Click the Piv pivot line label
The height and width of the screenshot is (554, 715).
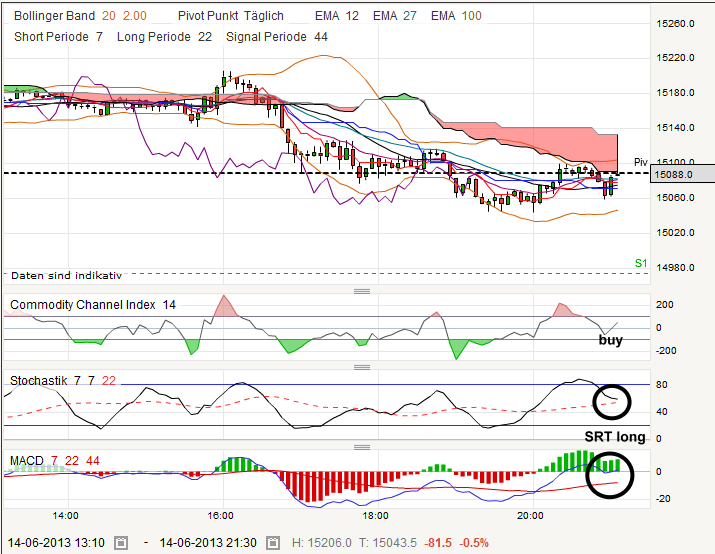click(x=641, y=162)
